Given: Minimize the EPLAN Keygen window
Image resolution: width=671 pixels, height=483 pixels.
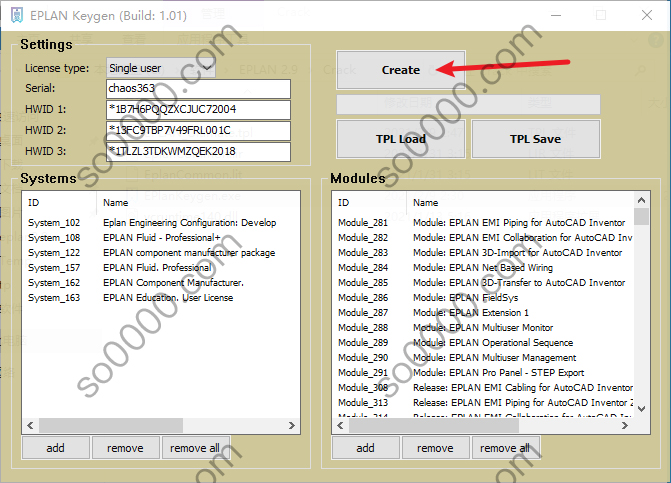Looking at the screenshot, I should point(556,15).
